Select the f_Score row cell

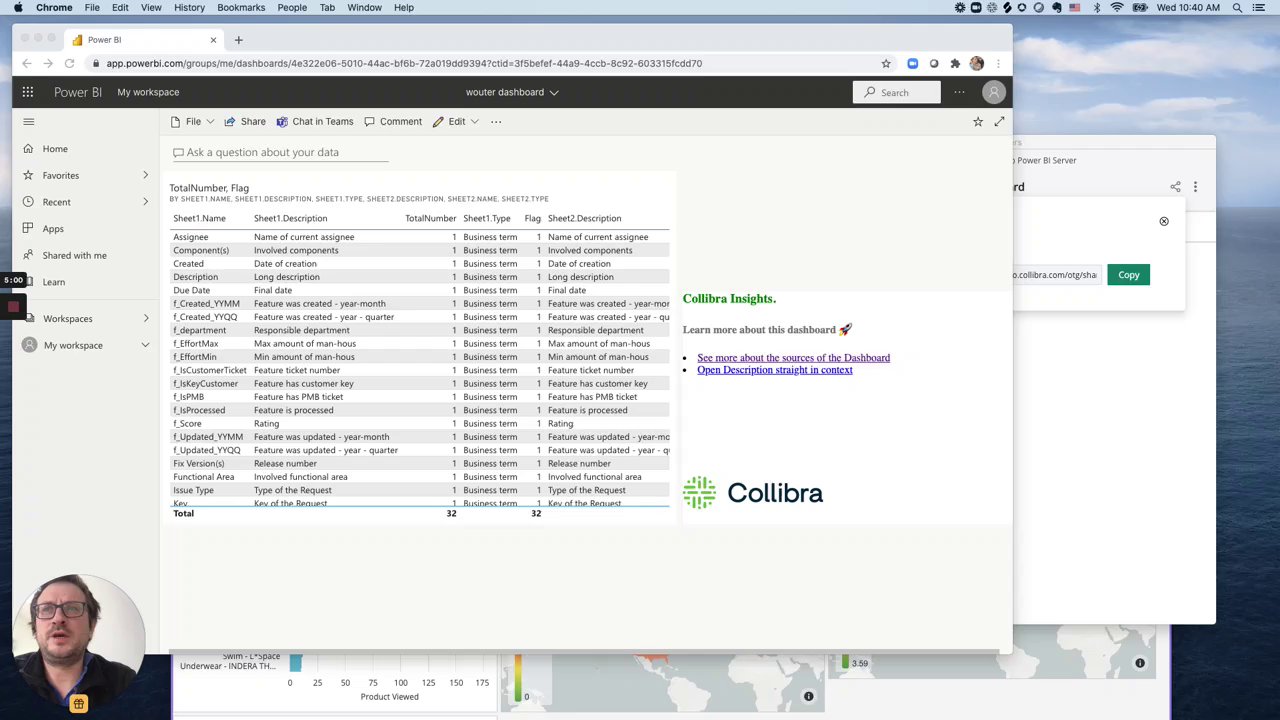coord(187,424)
